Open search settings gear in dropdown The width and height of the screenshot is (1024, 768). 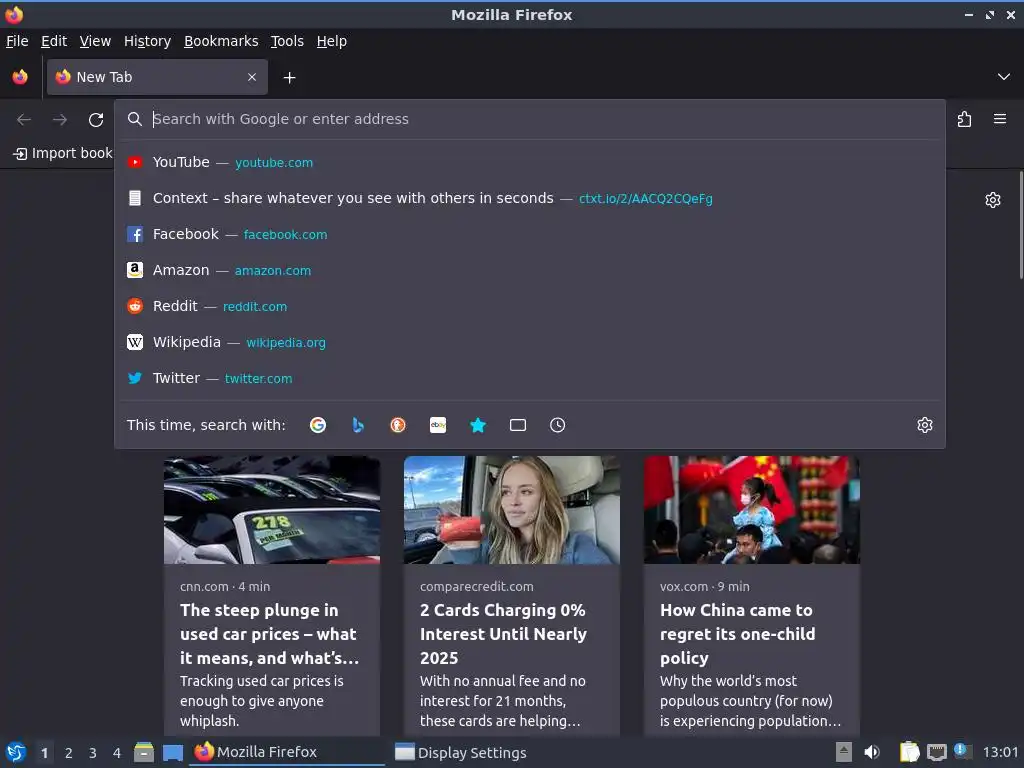[x=925, y=425]
